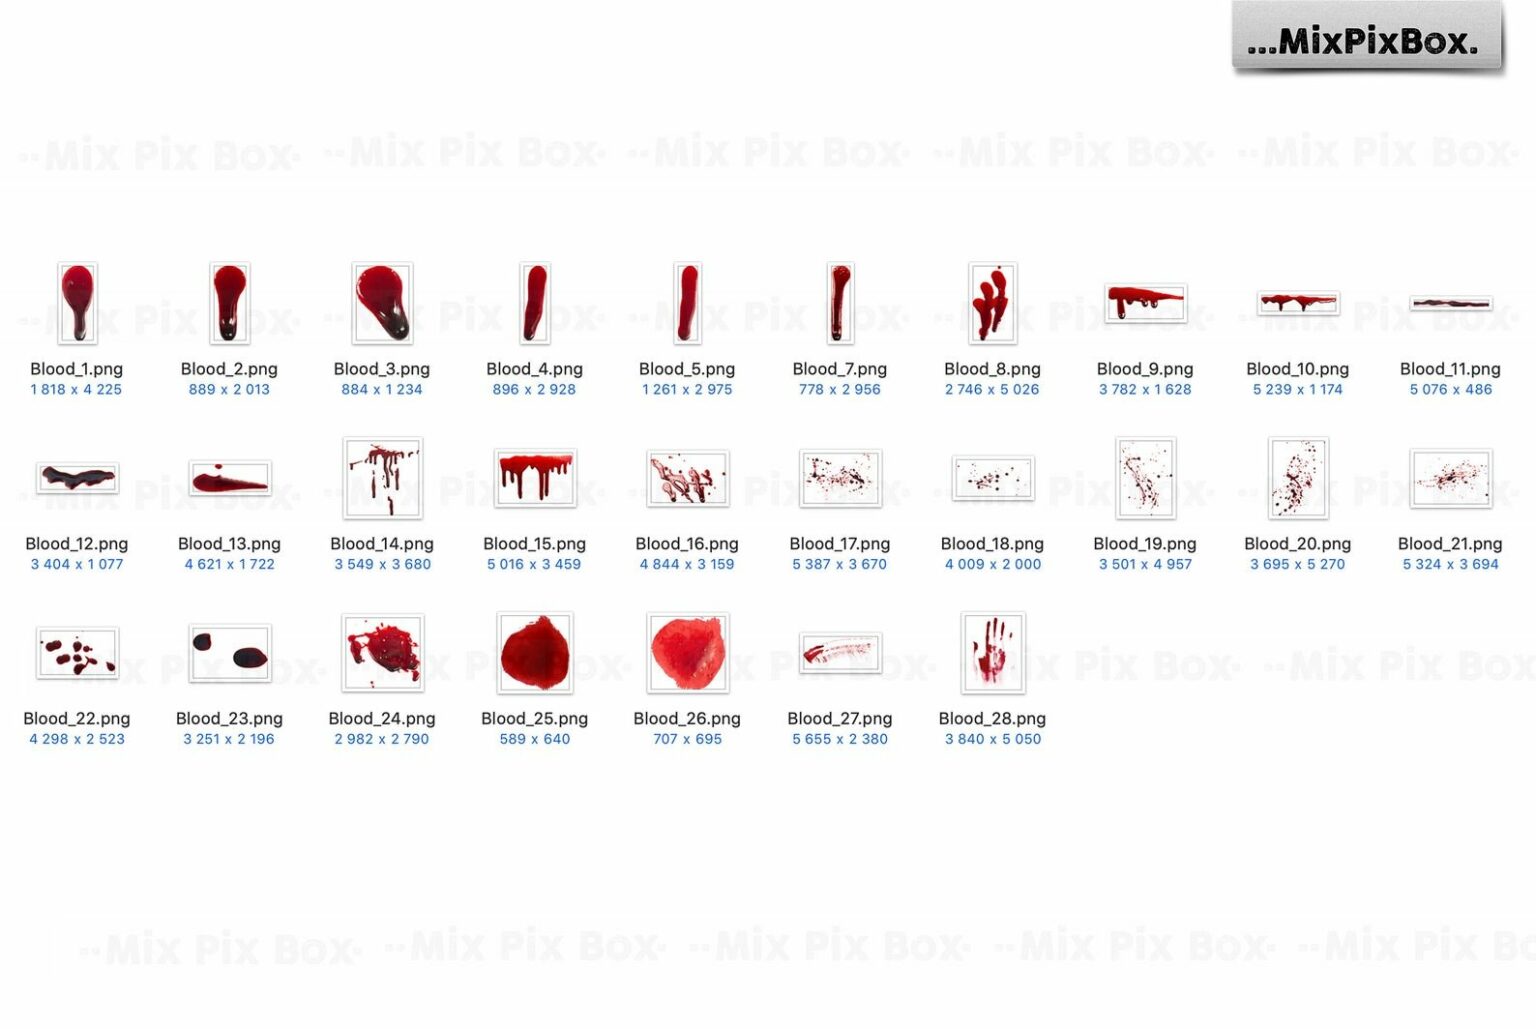
Task: Select the Blood_28.png bloody handprint thumbnail
Action: coord(991,654)
